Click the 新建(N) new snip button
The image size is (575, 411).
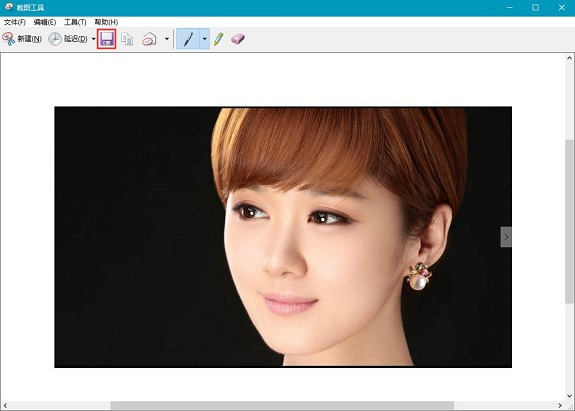22,39
